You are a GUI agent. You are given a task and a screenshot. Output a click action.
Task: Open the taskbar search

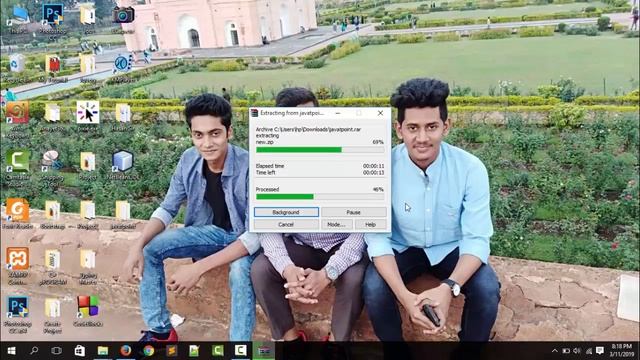coord(34,351)
